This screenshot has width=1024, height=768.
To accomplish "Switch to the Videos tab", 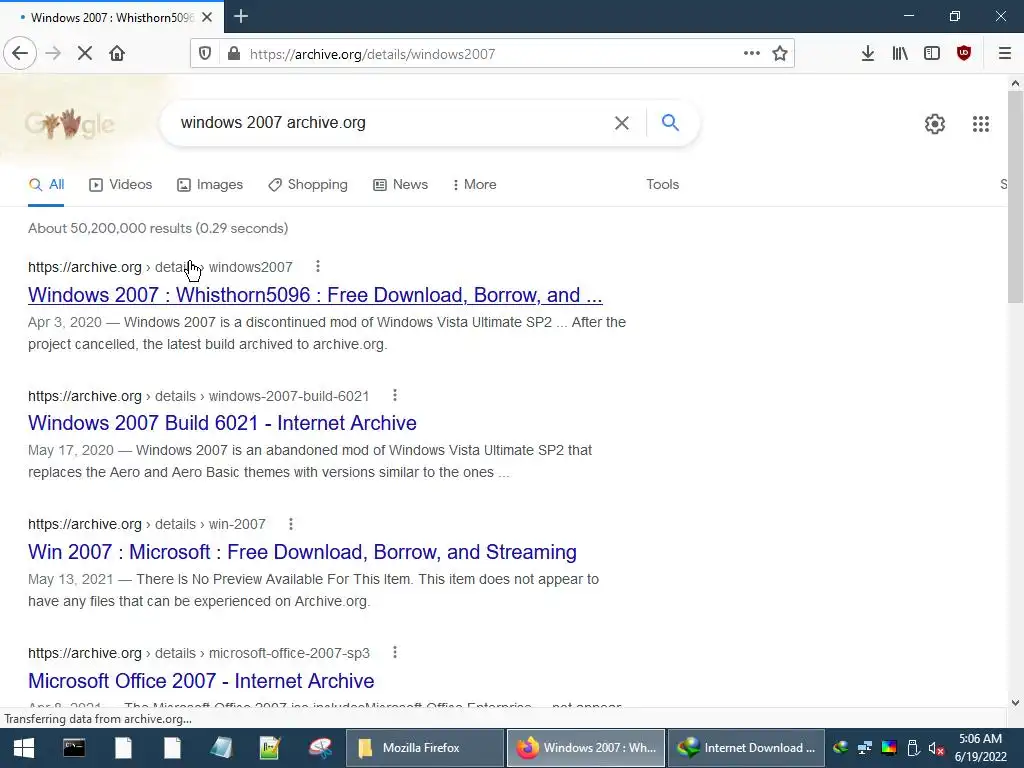I will click(x=121, y=185).
